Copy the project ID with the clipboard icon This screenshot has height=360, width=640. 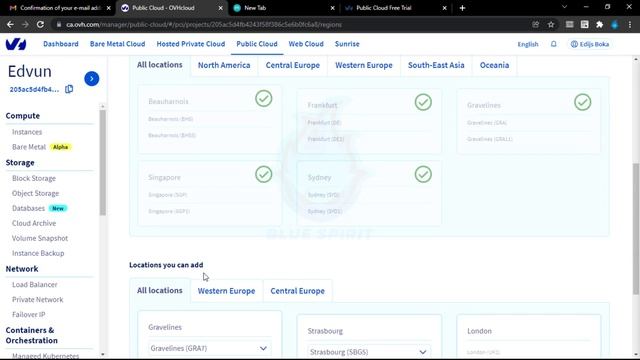[x=69, y=89]
